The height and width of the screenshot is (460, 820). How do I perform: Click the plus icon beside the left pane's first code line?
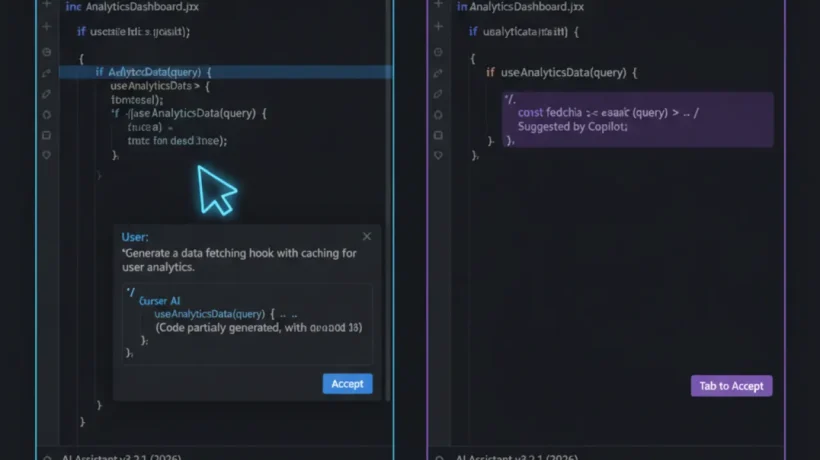pos(47,26)
